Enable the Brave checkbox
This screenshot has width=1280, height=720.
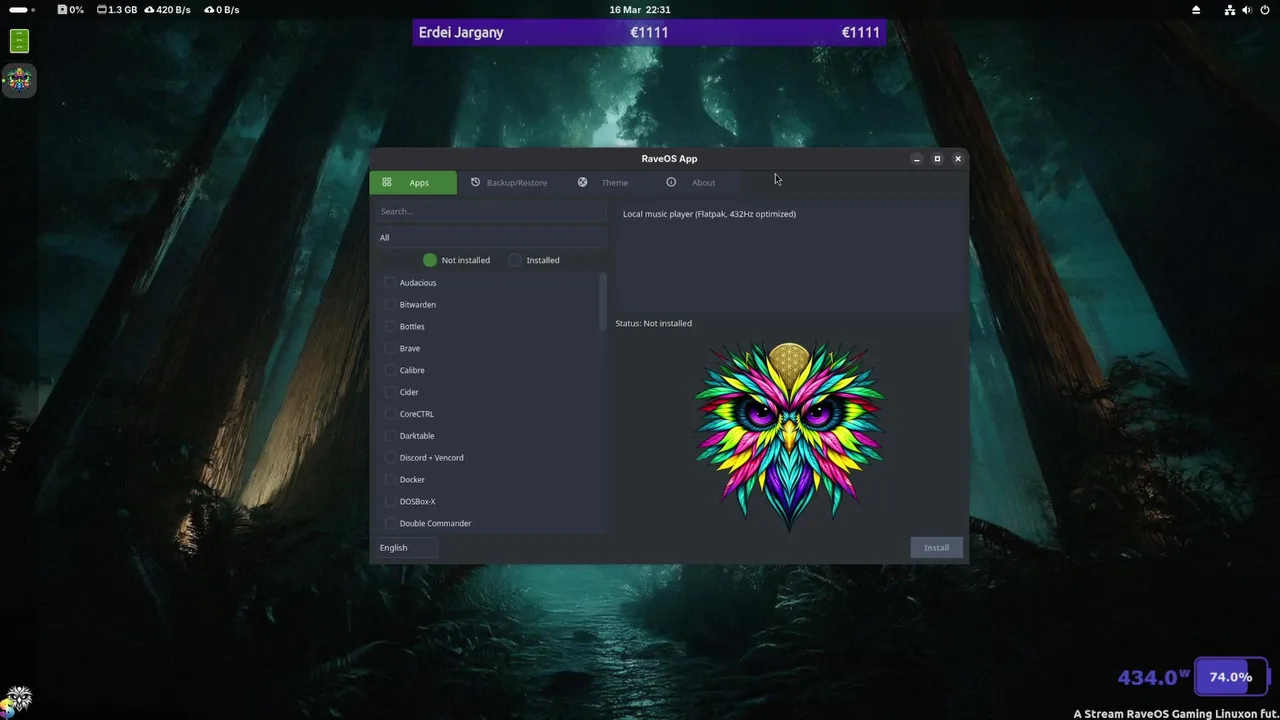[391, 348]
